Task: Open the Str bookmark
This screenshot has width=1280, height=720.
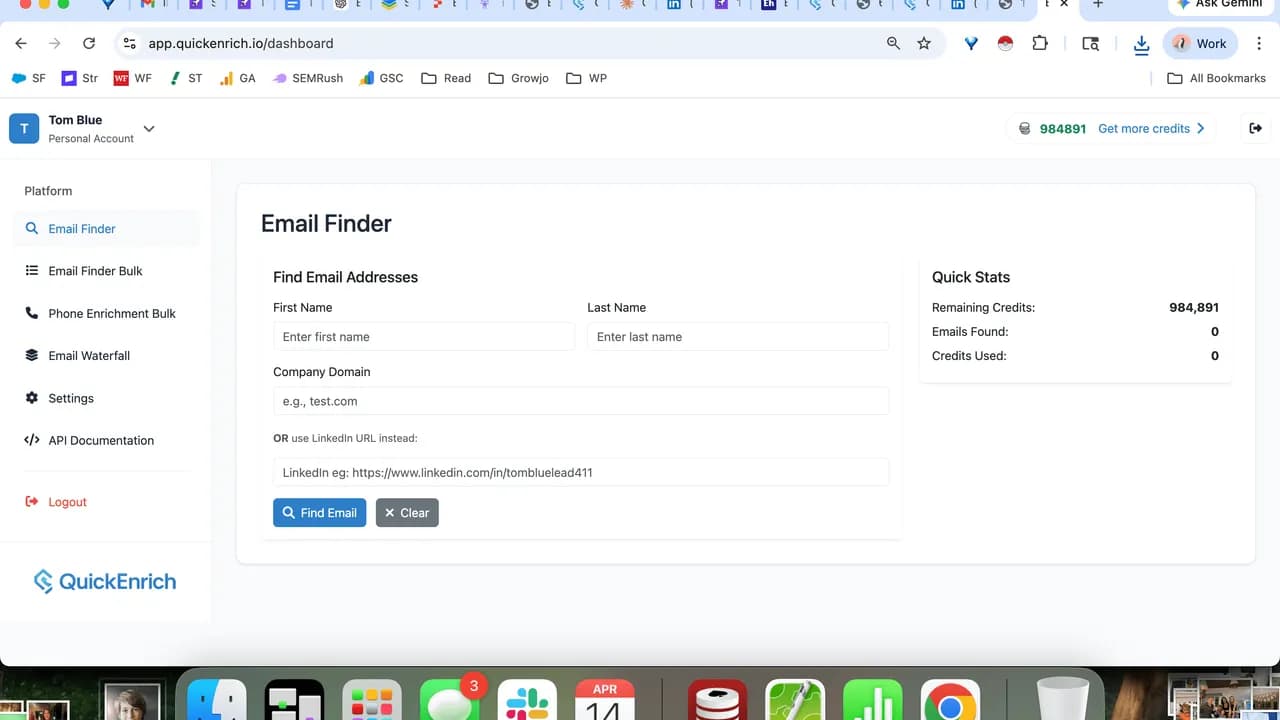Action: pos(80,78)
